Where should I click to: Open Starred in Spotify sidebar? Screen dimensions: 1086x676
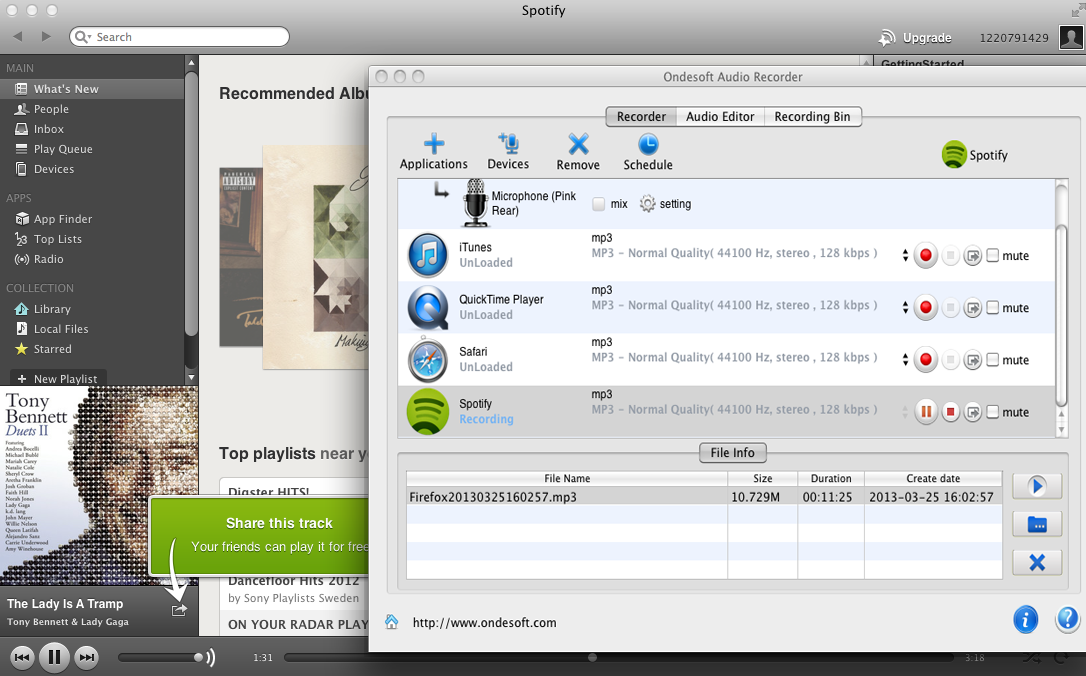[92, 349]
